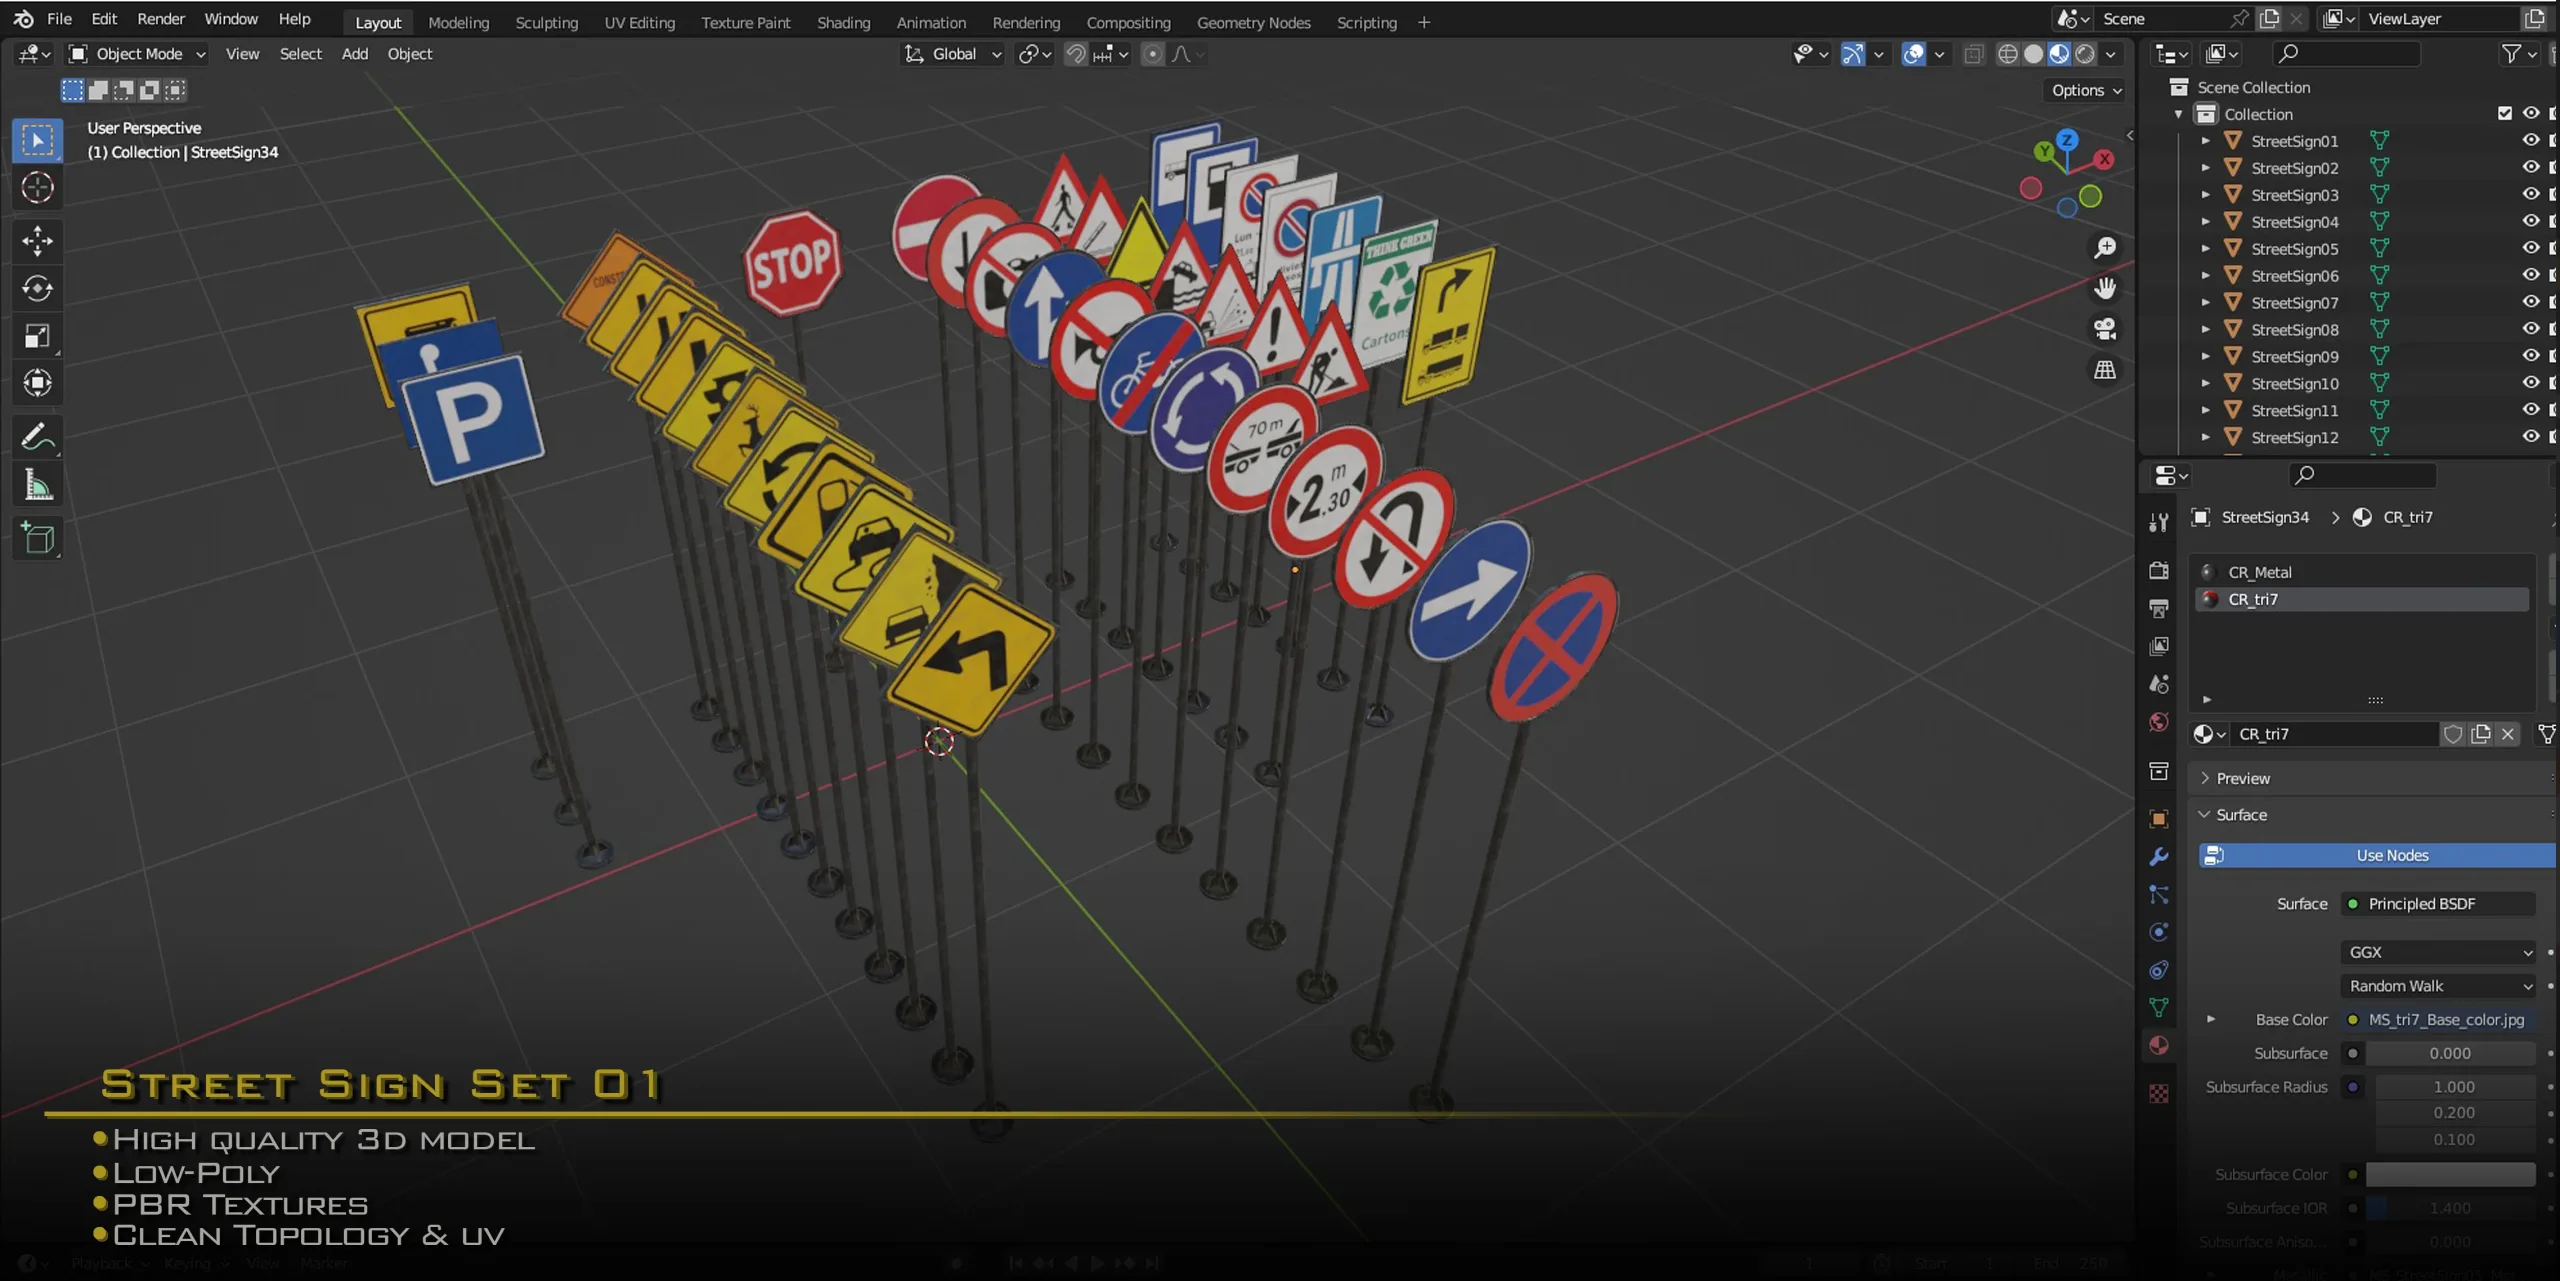The height and width of the screenshot is (1281, 2560).
Task: Open the GGX distribution dropdown
Action: coord(2438,952)
